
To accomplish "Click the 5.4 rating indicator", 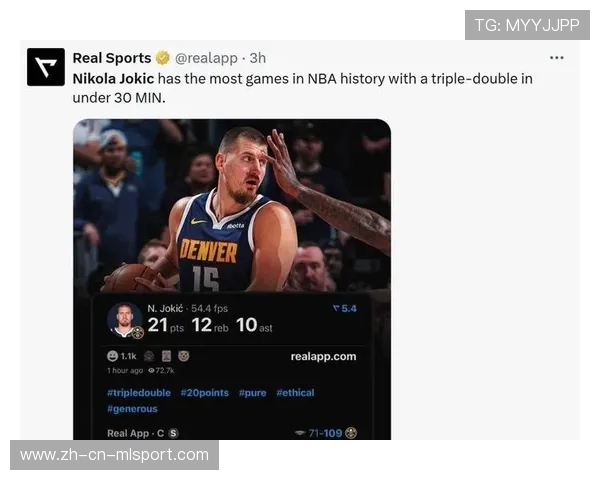I will pyautogui.click(x=345, y=309).
